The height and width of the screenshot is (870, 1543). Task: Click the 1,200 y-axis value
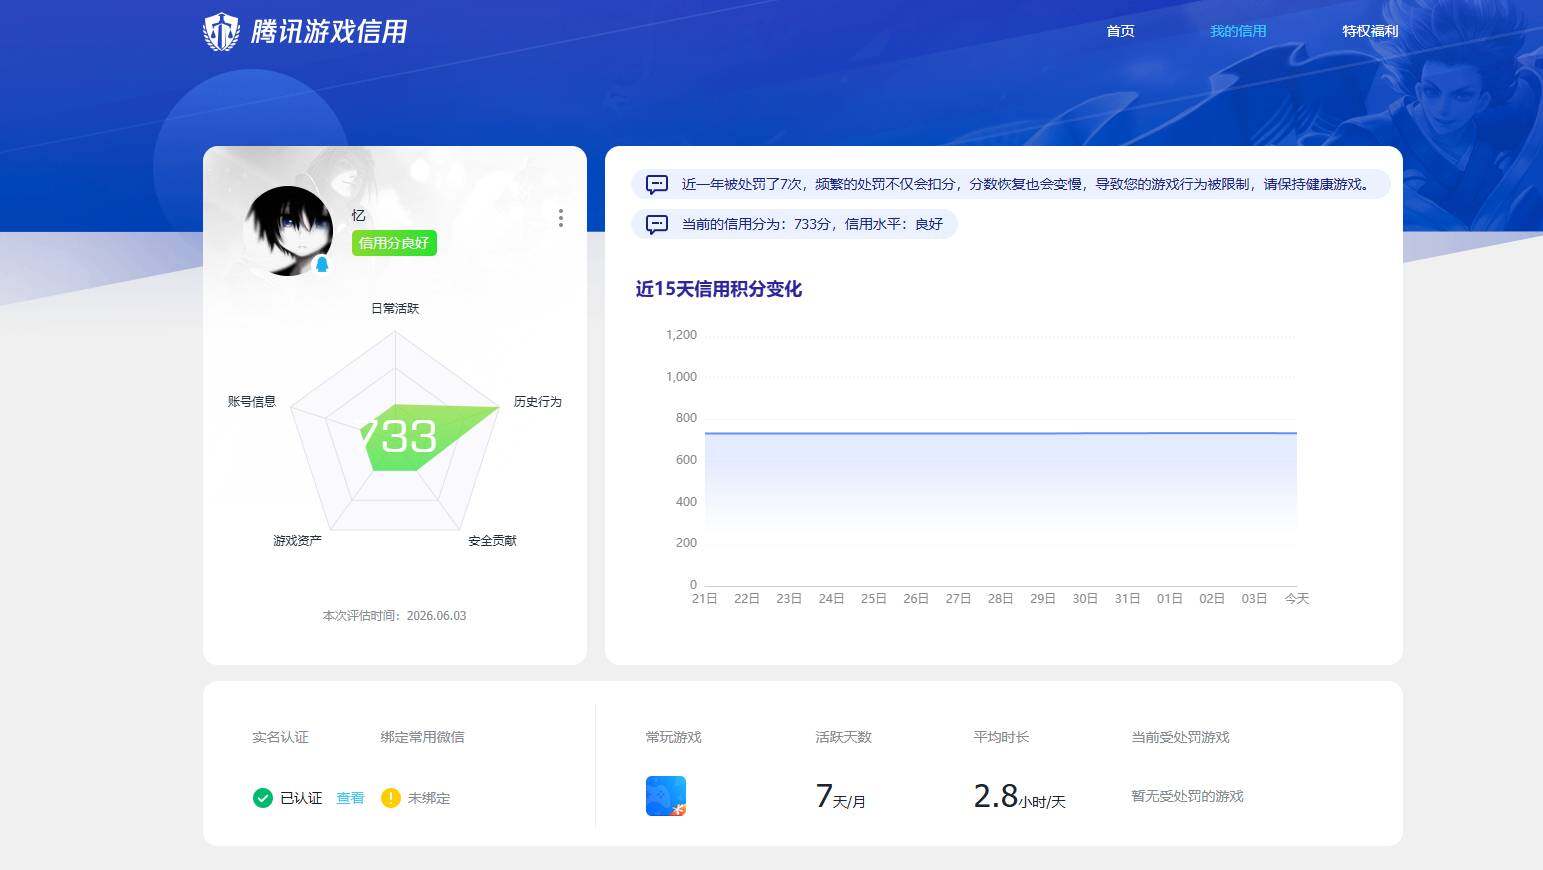pyautogui.click(x=681, y=335)
